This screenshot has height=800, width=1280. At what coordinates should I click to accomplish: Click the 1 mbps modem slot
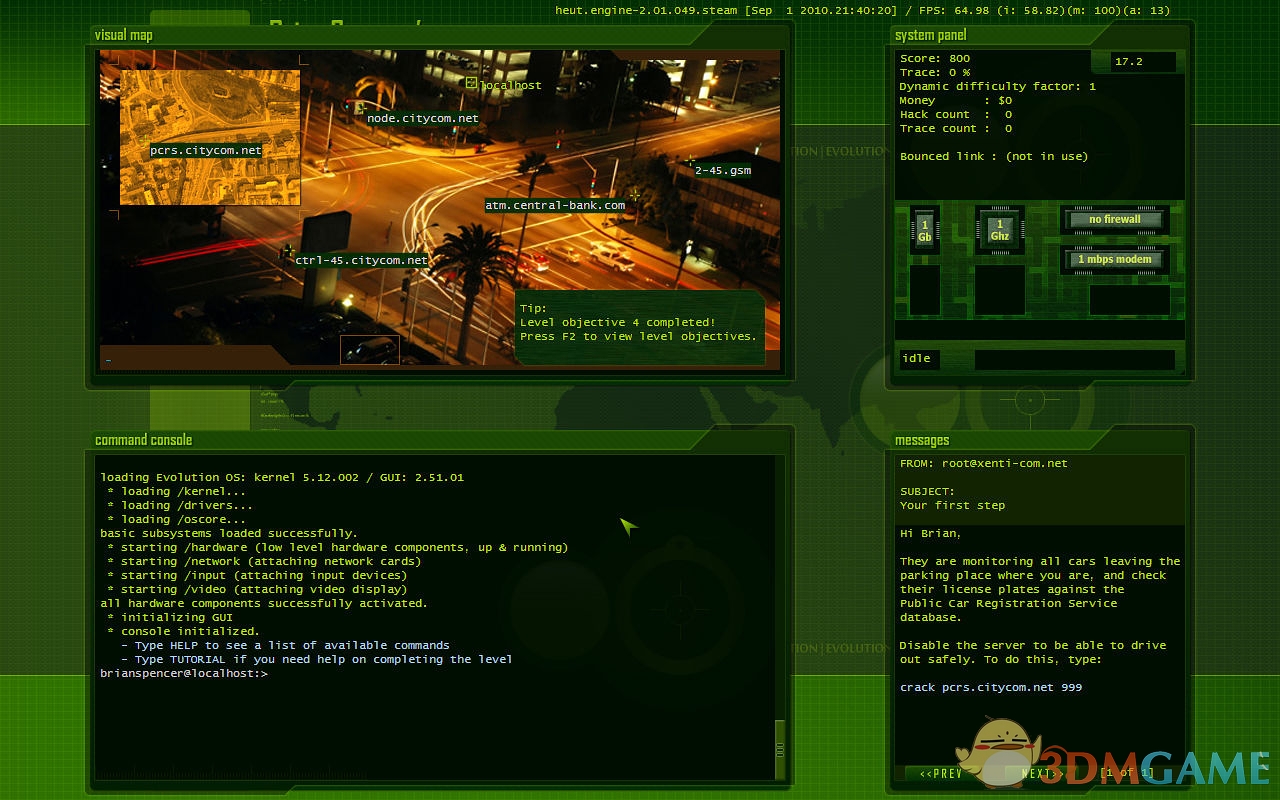tap(1115, 260)
